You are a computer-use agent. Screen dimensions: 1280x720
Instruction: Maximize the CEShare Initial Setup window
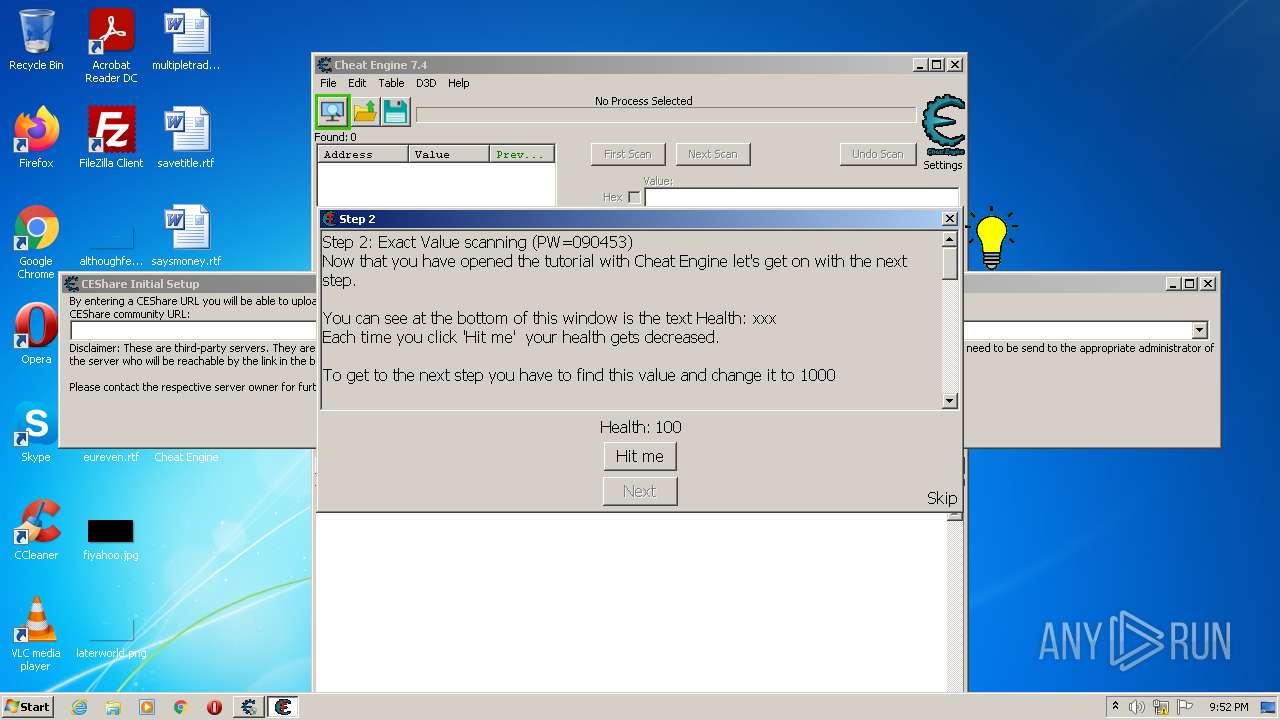click(1190, 284)
